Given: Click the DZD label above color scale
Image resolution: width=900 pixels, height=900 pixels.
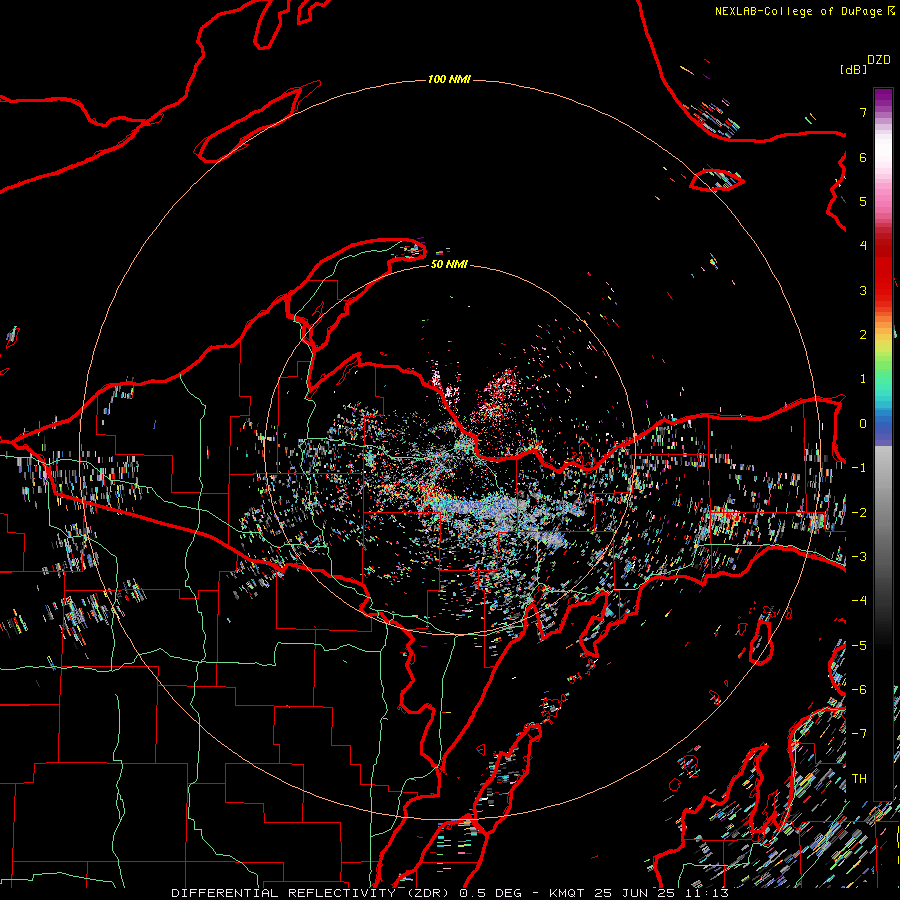Looking at the screenshot, I should tap(879, 60).
